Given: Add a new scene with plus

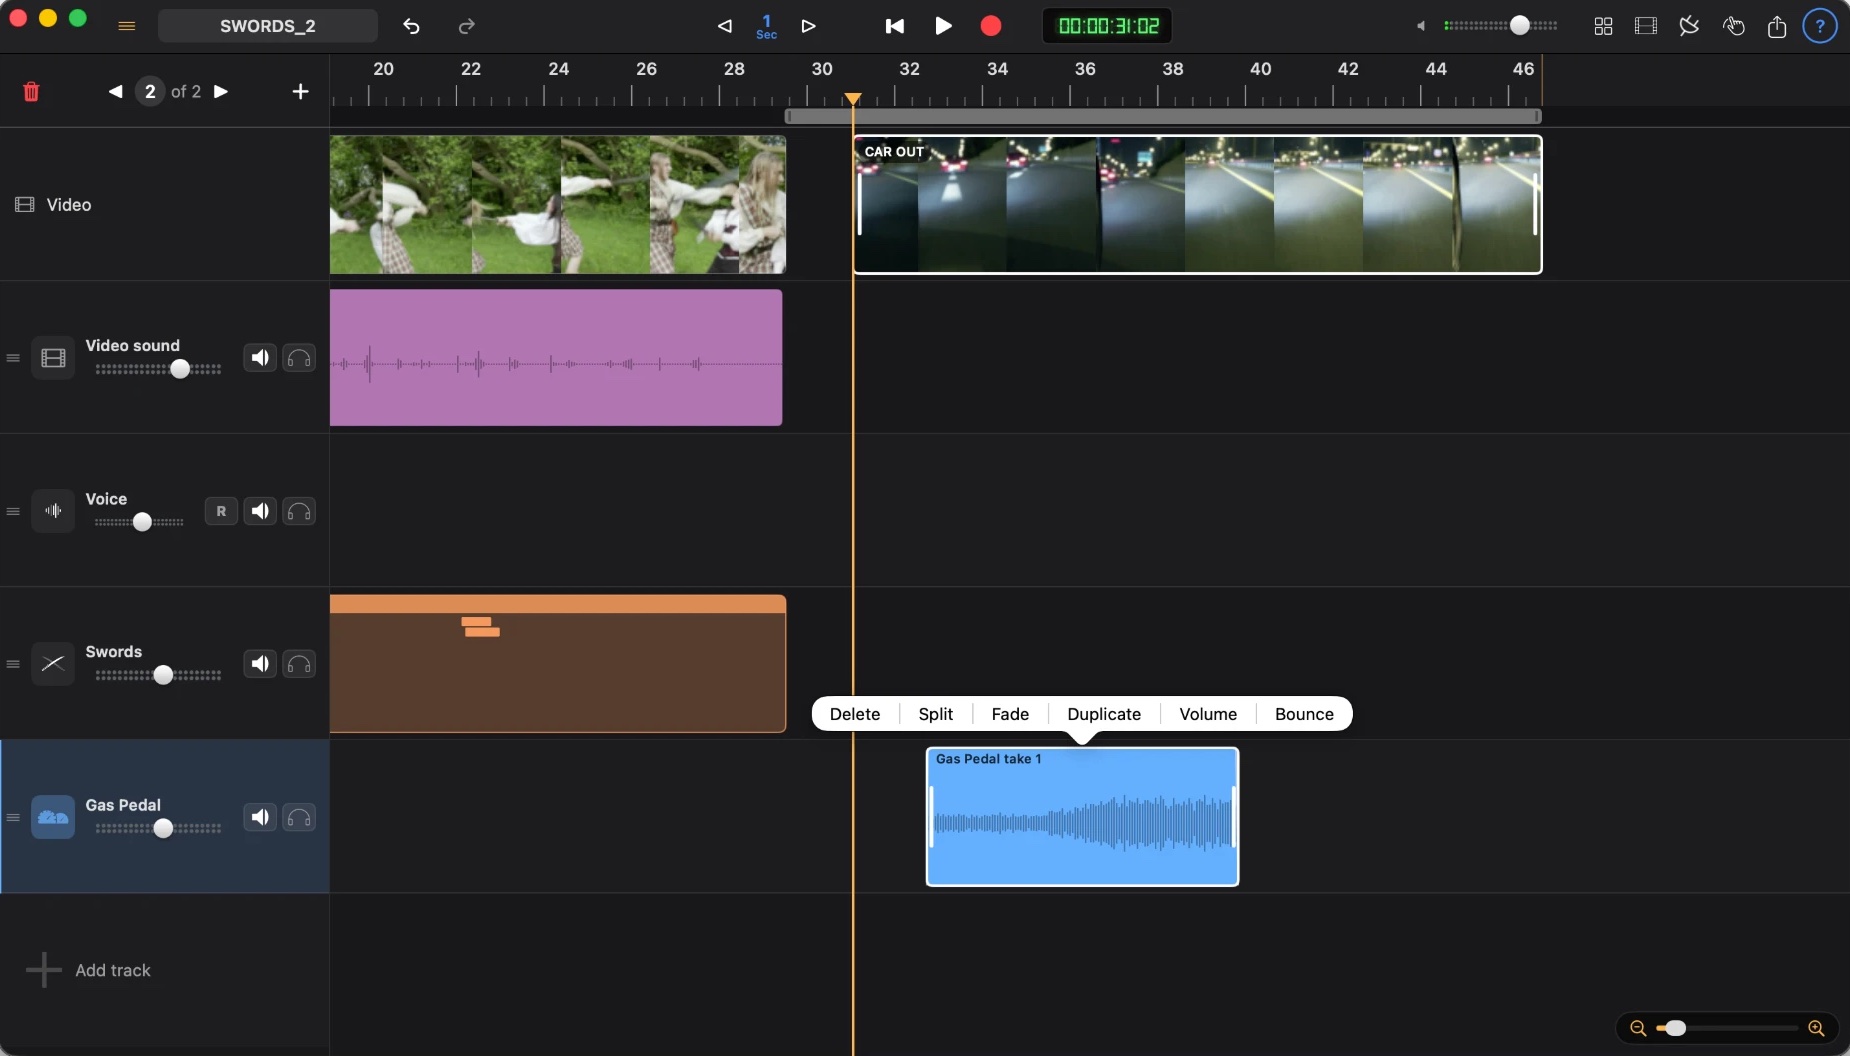Looking at the screenshot, I should [x=300, y=91].
